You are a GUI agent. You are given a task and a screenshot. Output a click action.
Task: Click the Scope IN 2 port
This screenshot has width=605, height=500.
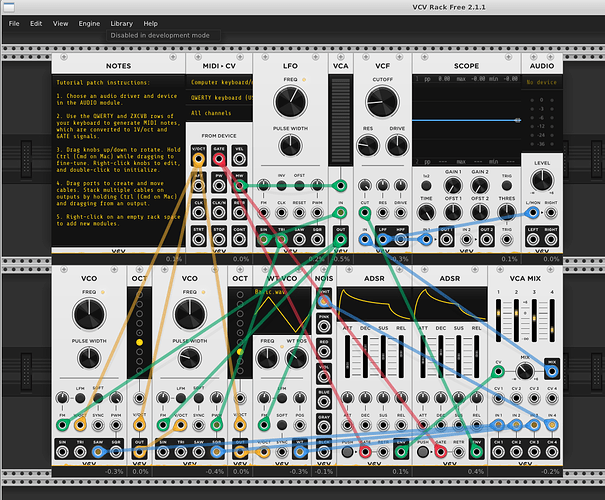[x=466, y=239]
